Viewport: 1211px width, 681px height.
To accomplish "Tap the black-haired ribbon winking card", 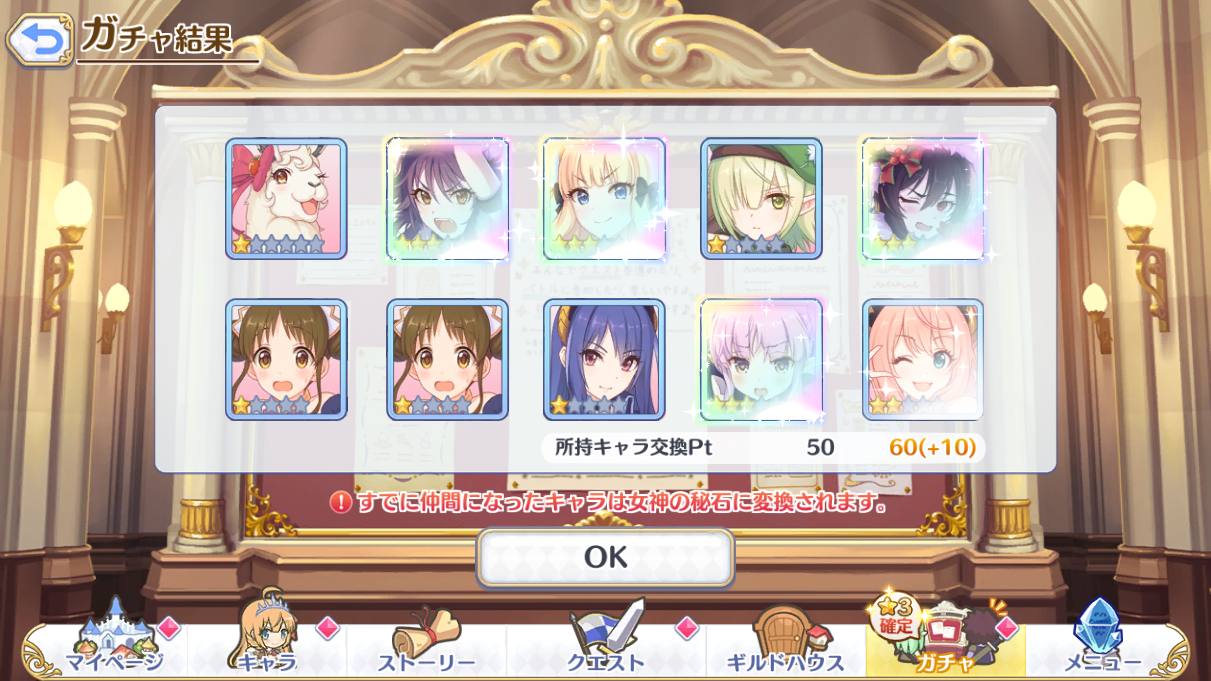I will click(x=923, y=199).
